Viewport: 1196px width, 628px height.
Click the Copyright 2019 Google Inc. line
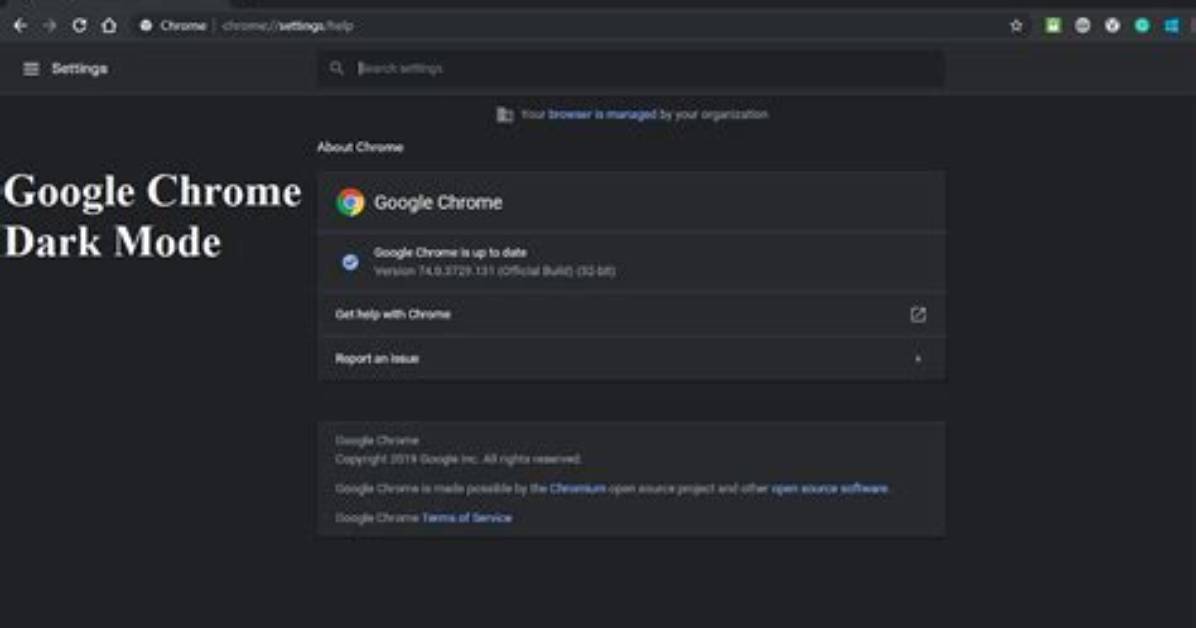pyautogui.click(x=458, y=459)
